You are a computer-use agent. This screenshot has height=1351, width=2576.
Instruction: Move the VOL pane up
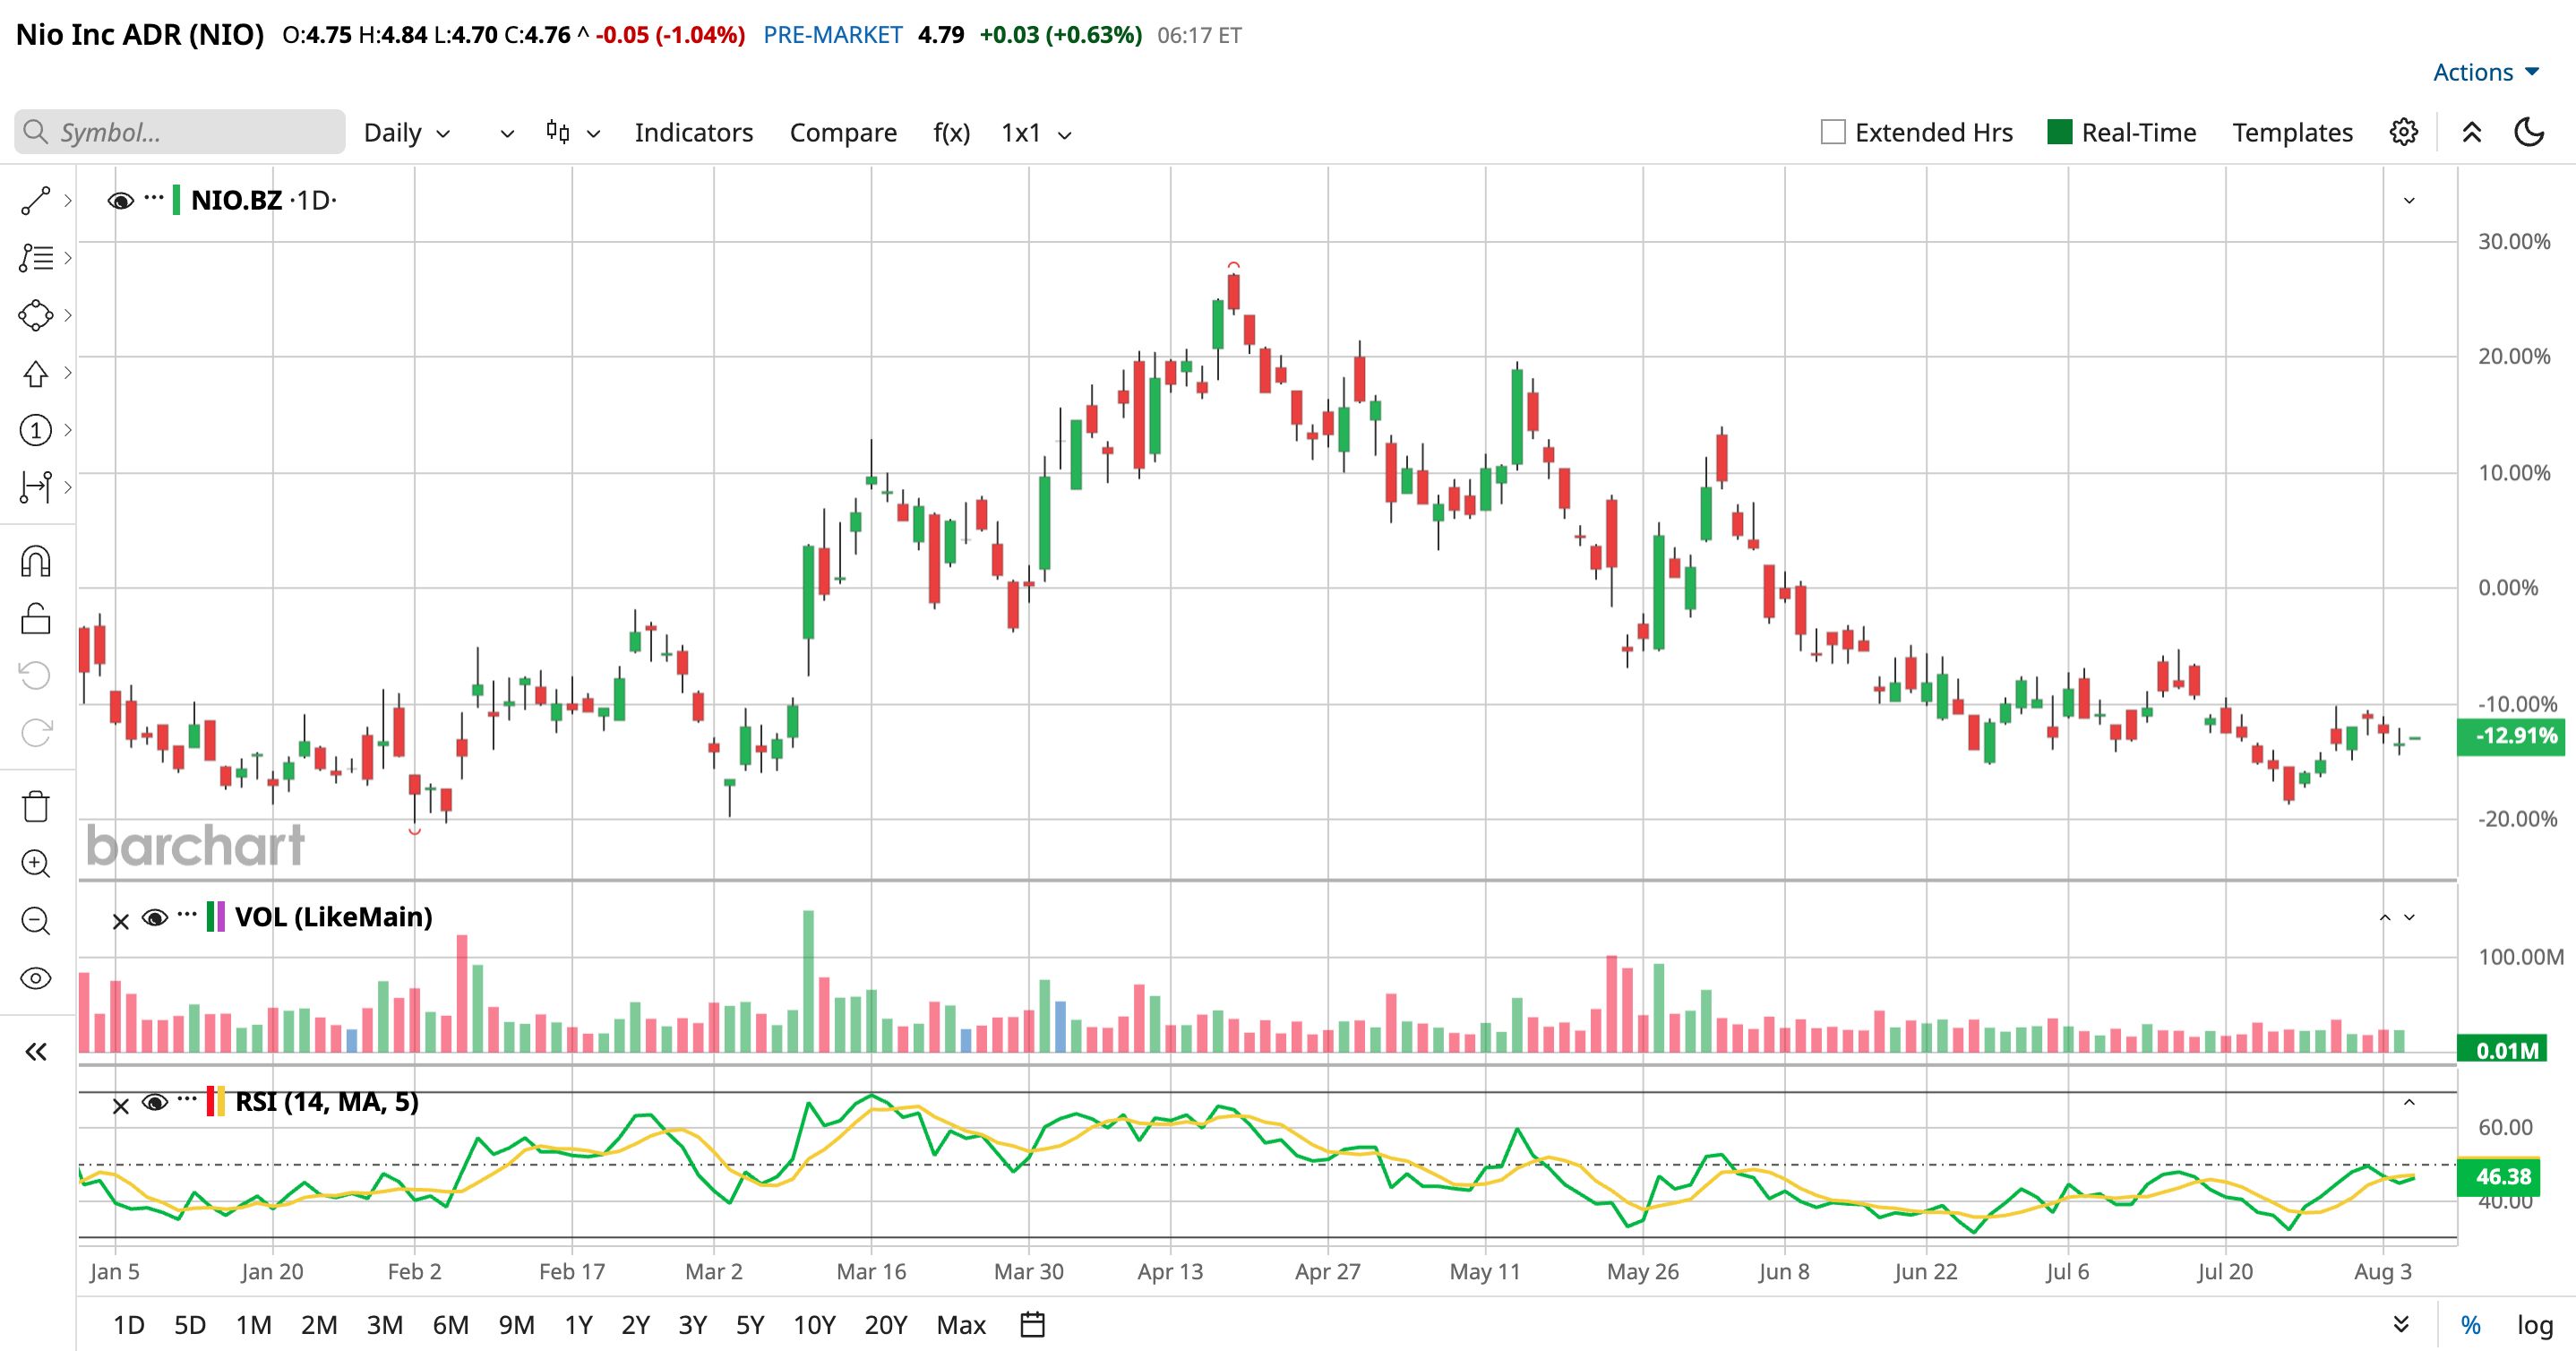[x=2385, y=917]
